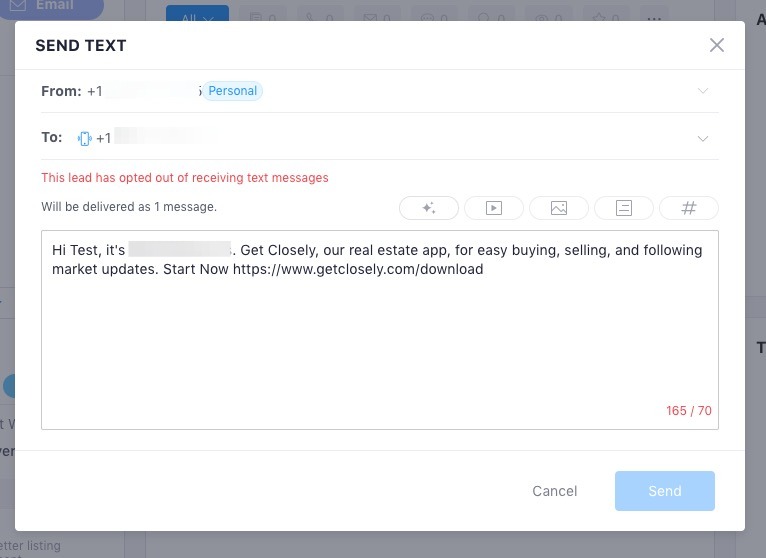The image size is (766, 558).
Task: Click the Personal label badge
Action: pos(233,91)
